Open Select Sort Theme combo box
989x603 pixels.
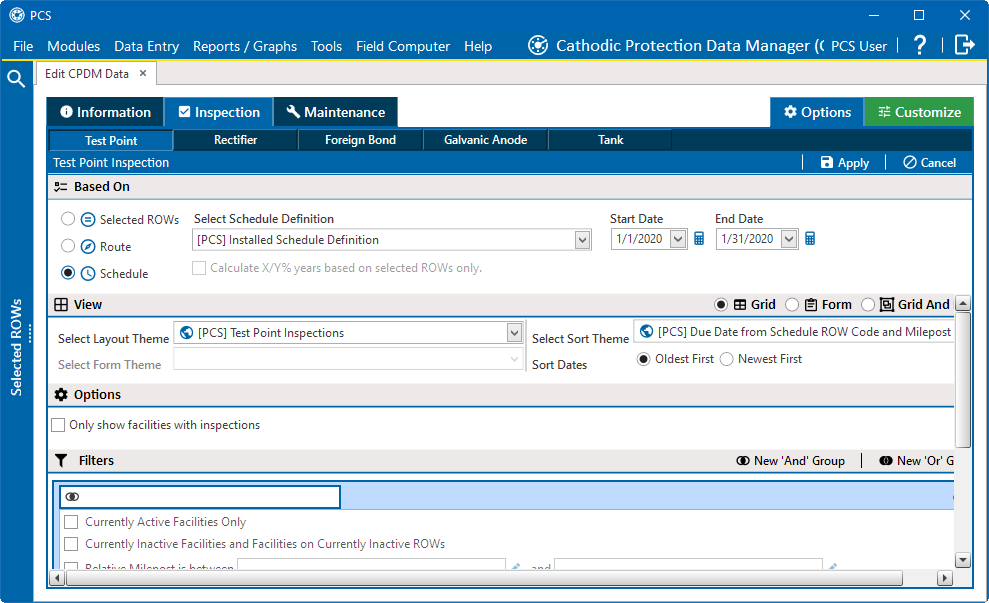click(x=793, y=332)
